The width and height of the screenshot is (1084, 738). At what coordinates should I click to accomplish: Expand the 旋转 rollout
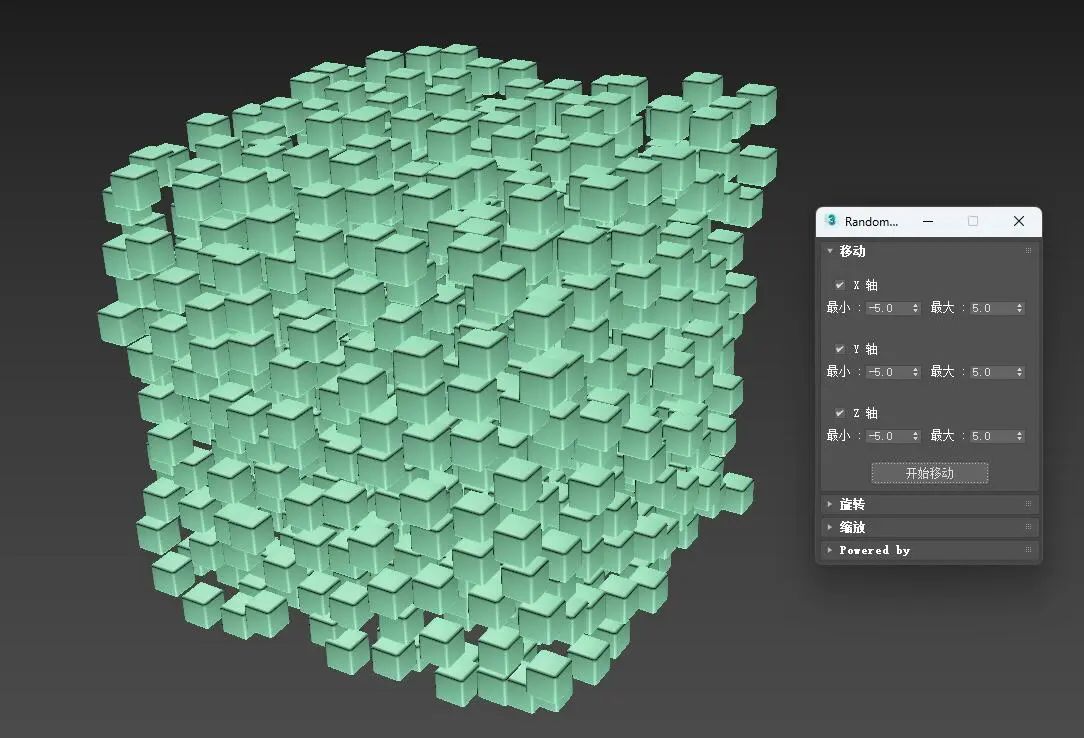coord(830,504)
